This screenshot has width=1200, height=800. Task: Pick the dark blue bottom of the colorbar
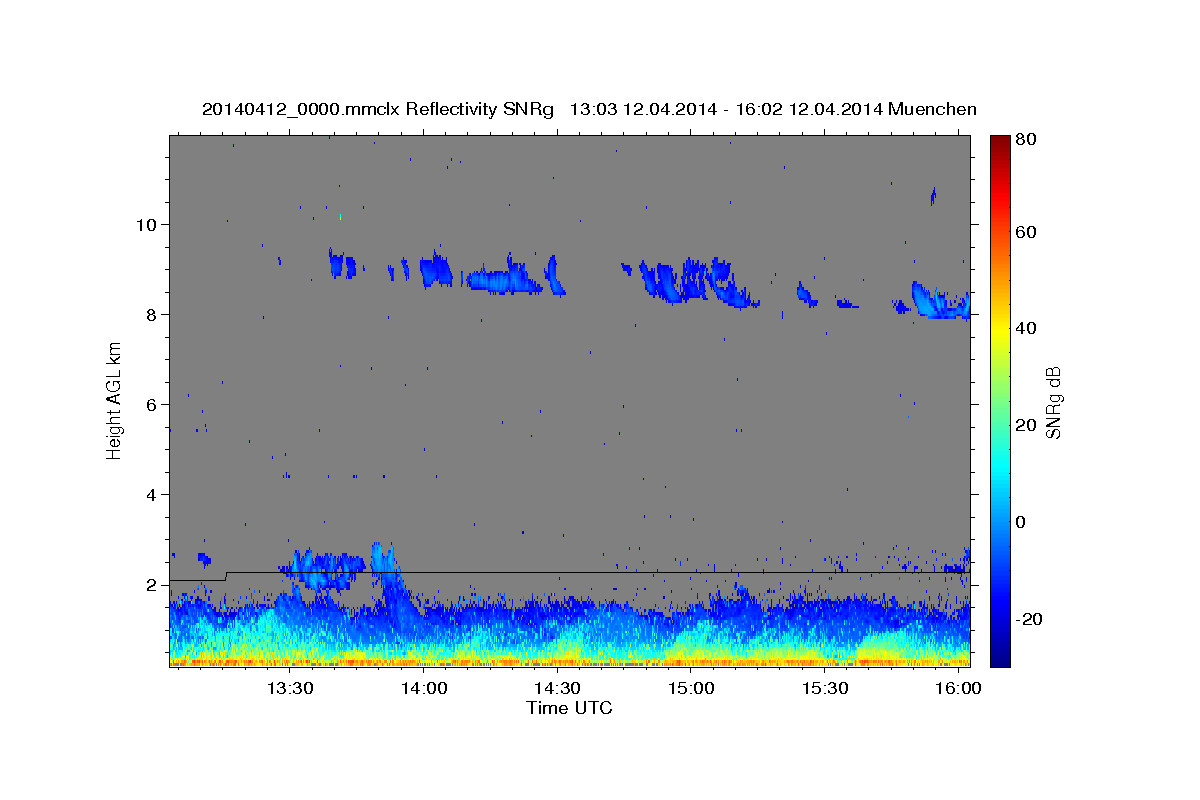pos(1000,657)
